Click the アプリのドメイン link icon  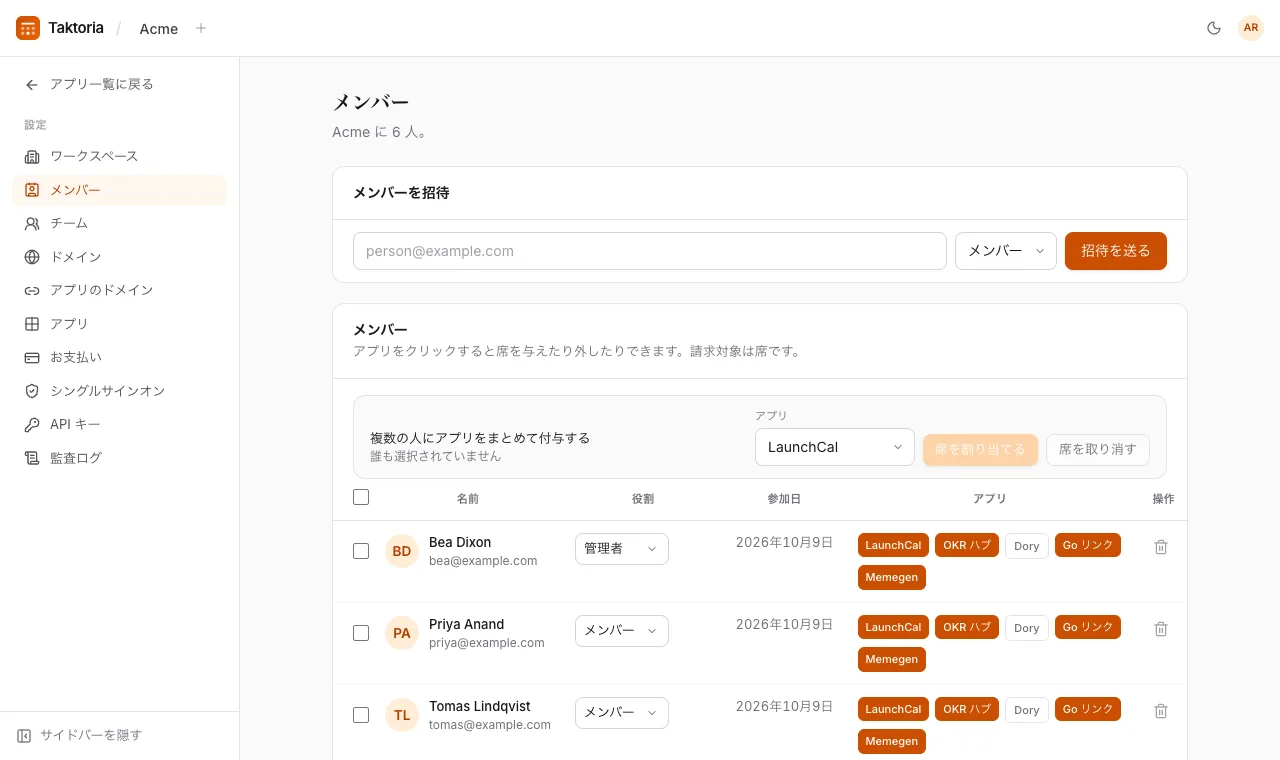pyautogui.click(x=32, y=290)
